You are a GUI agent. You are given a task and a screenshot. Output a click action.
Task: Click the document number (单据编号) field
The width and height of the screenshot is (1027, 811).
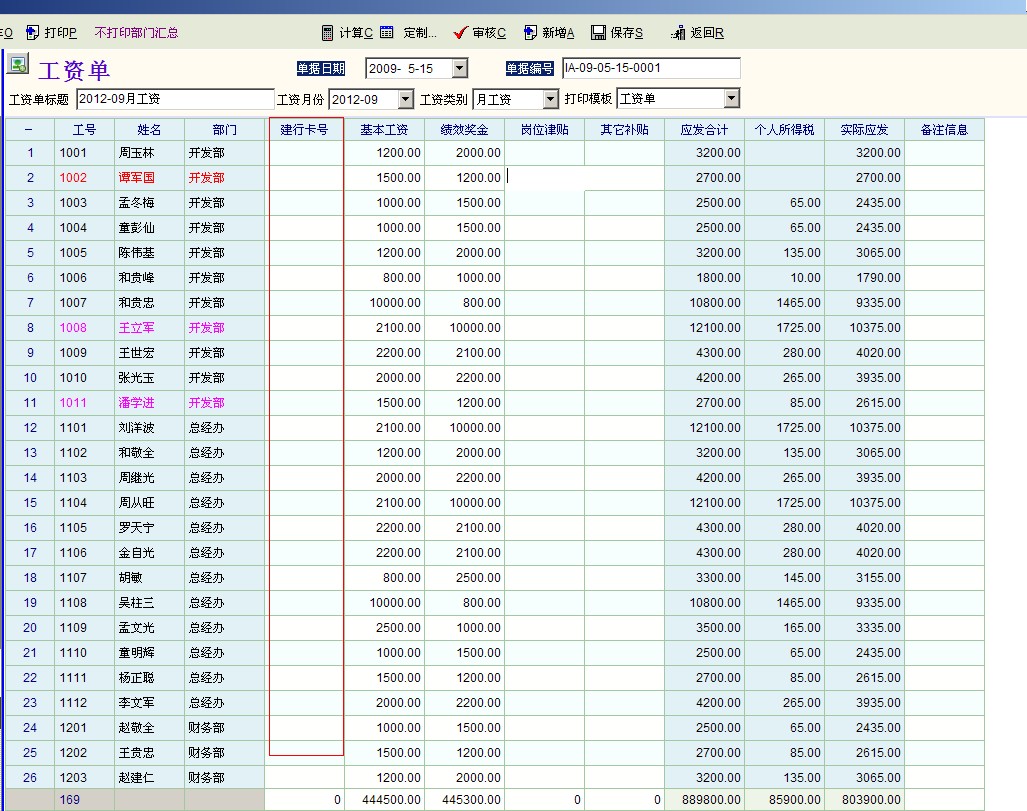tap(650, 68)
